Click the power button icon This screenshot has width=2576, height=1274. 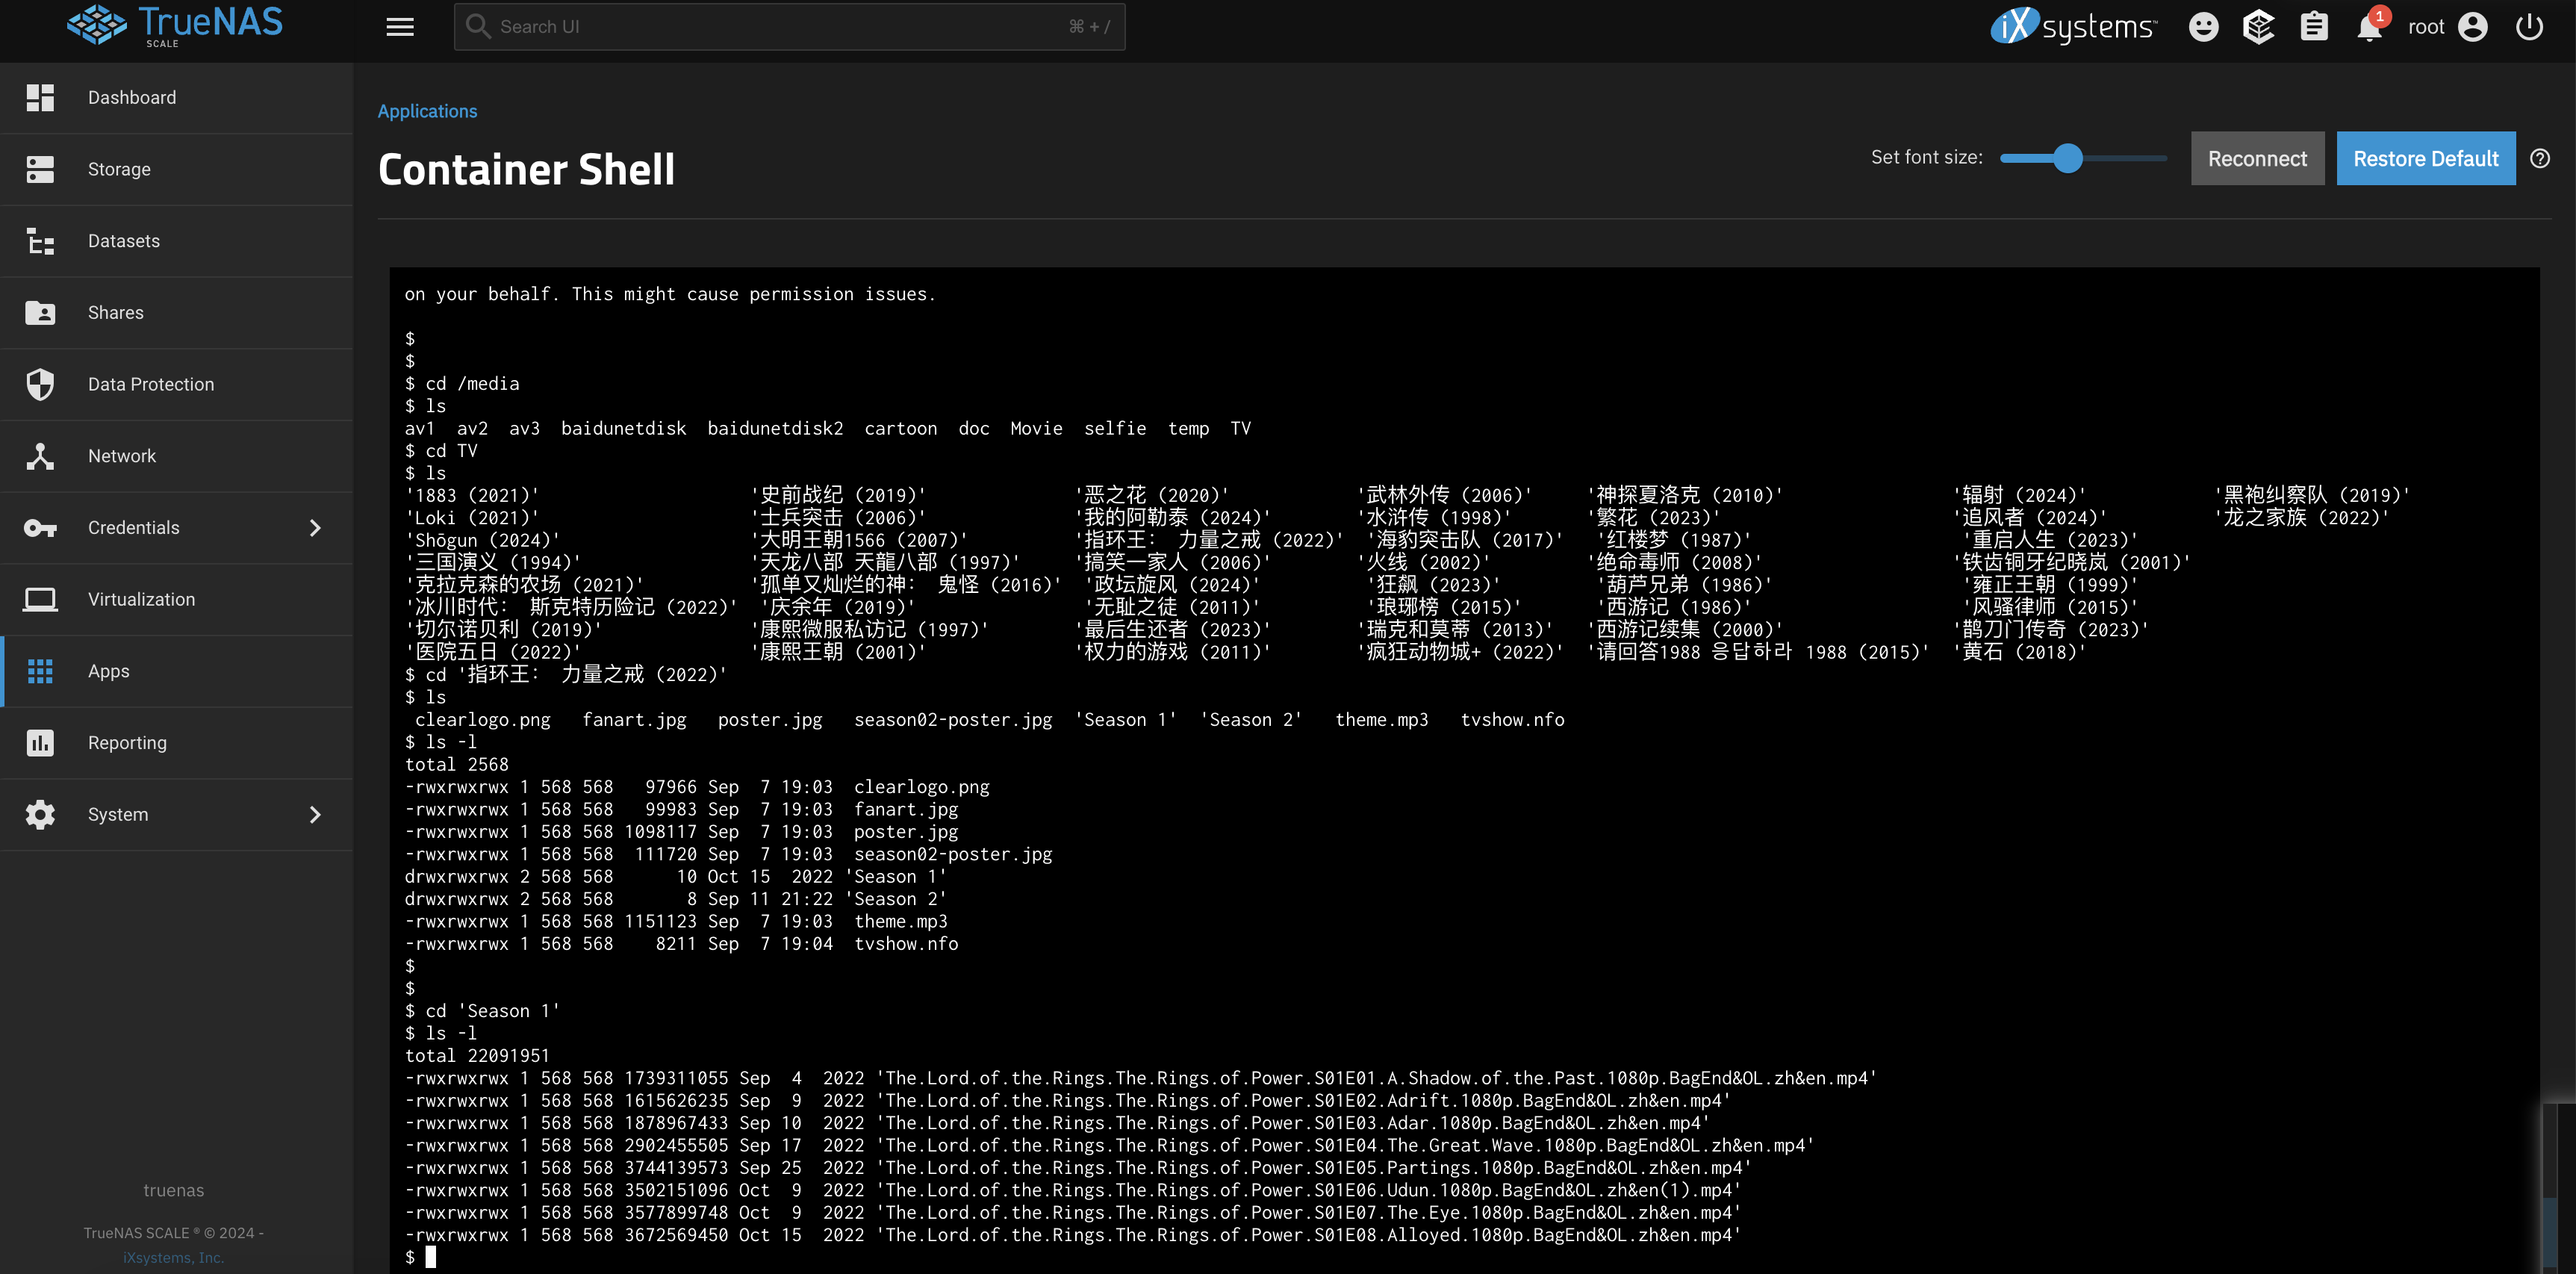click(x=2529, y=27)
